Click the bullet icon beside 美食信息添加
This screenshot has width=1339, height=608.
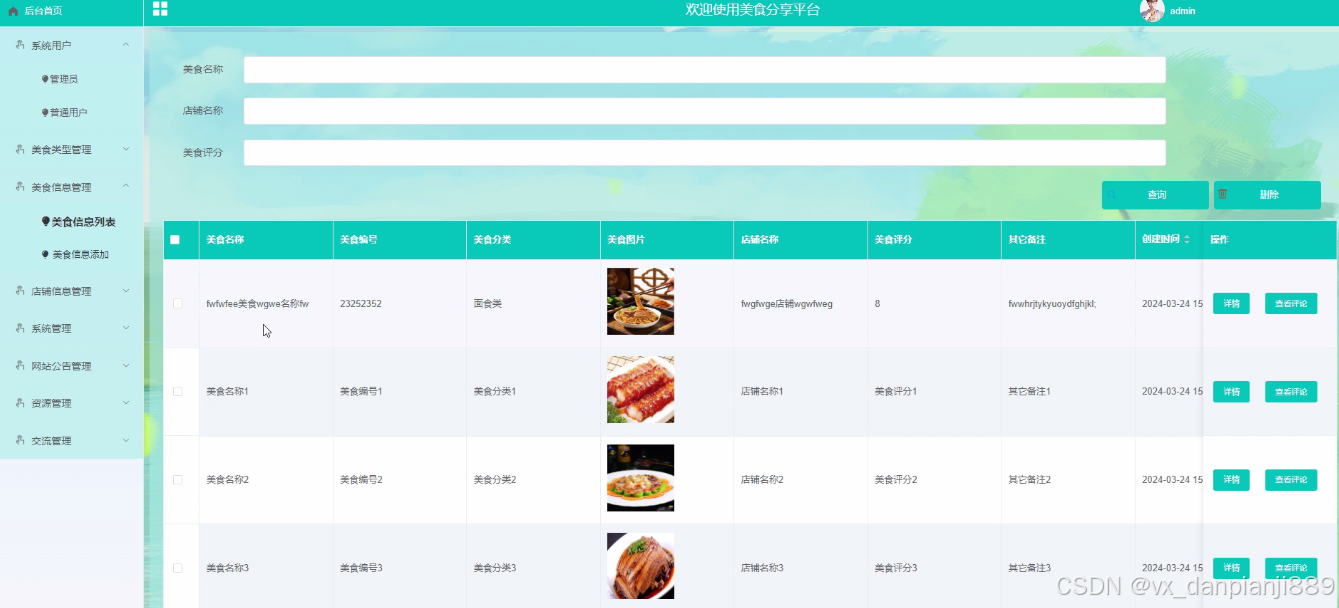(45, 254)
